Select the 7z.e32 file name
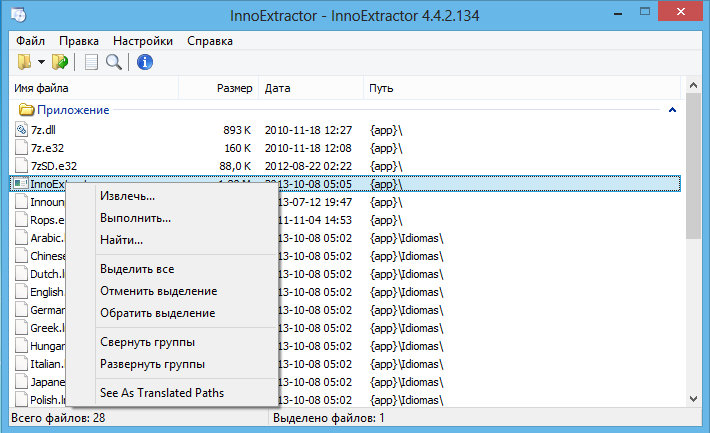The height and width of the screenshot is (433, 710). tap(48, 148)
